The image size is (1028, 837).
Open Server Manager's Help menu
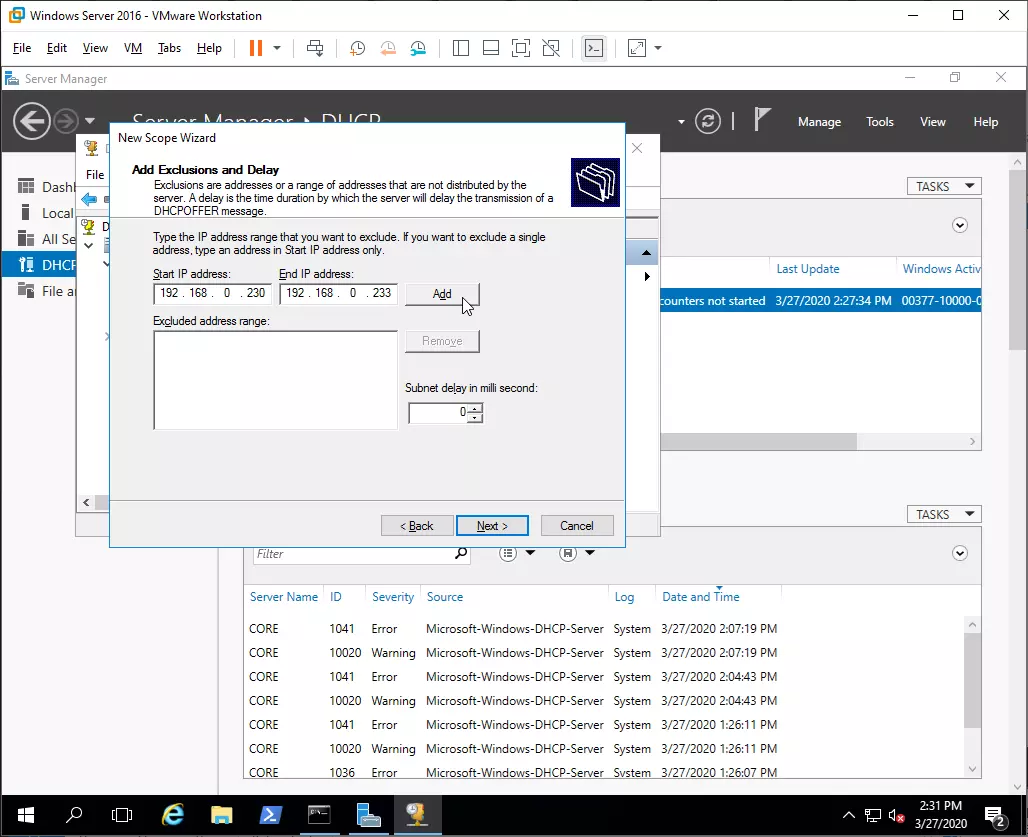point(985,122)
